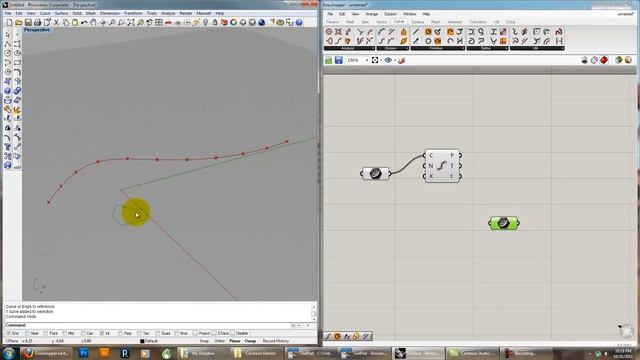Click the blue Save icon in Grasshopper canvas toolbar
This screenshot has height=360, width=640.
(338, 60)
